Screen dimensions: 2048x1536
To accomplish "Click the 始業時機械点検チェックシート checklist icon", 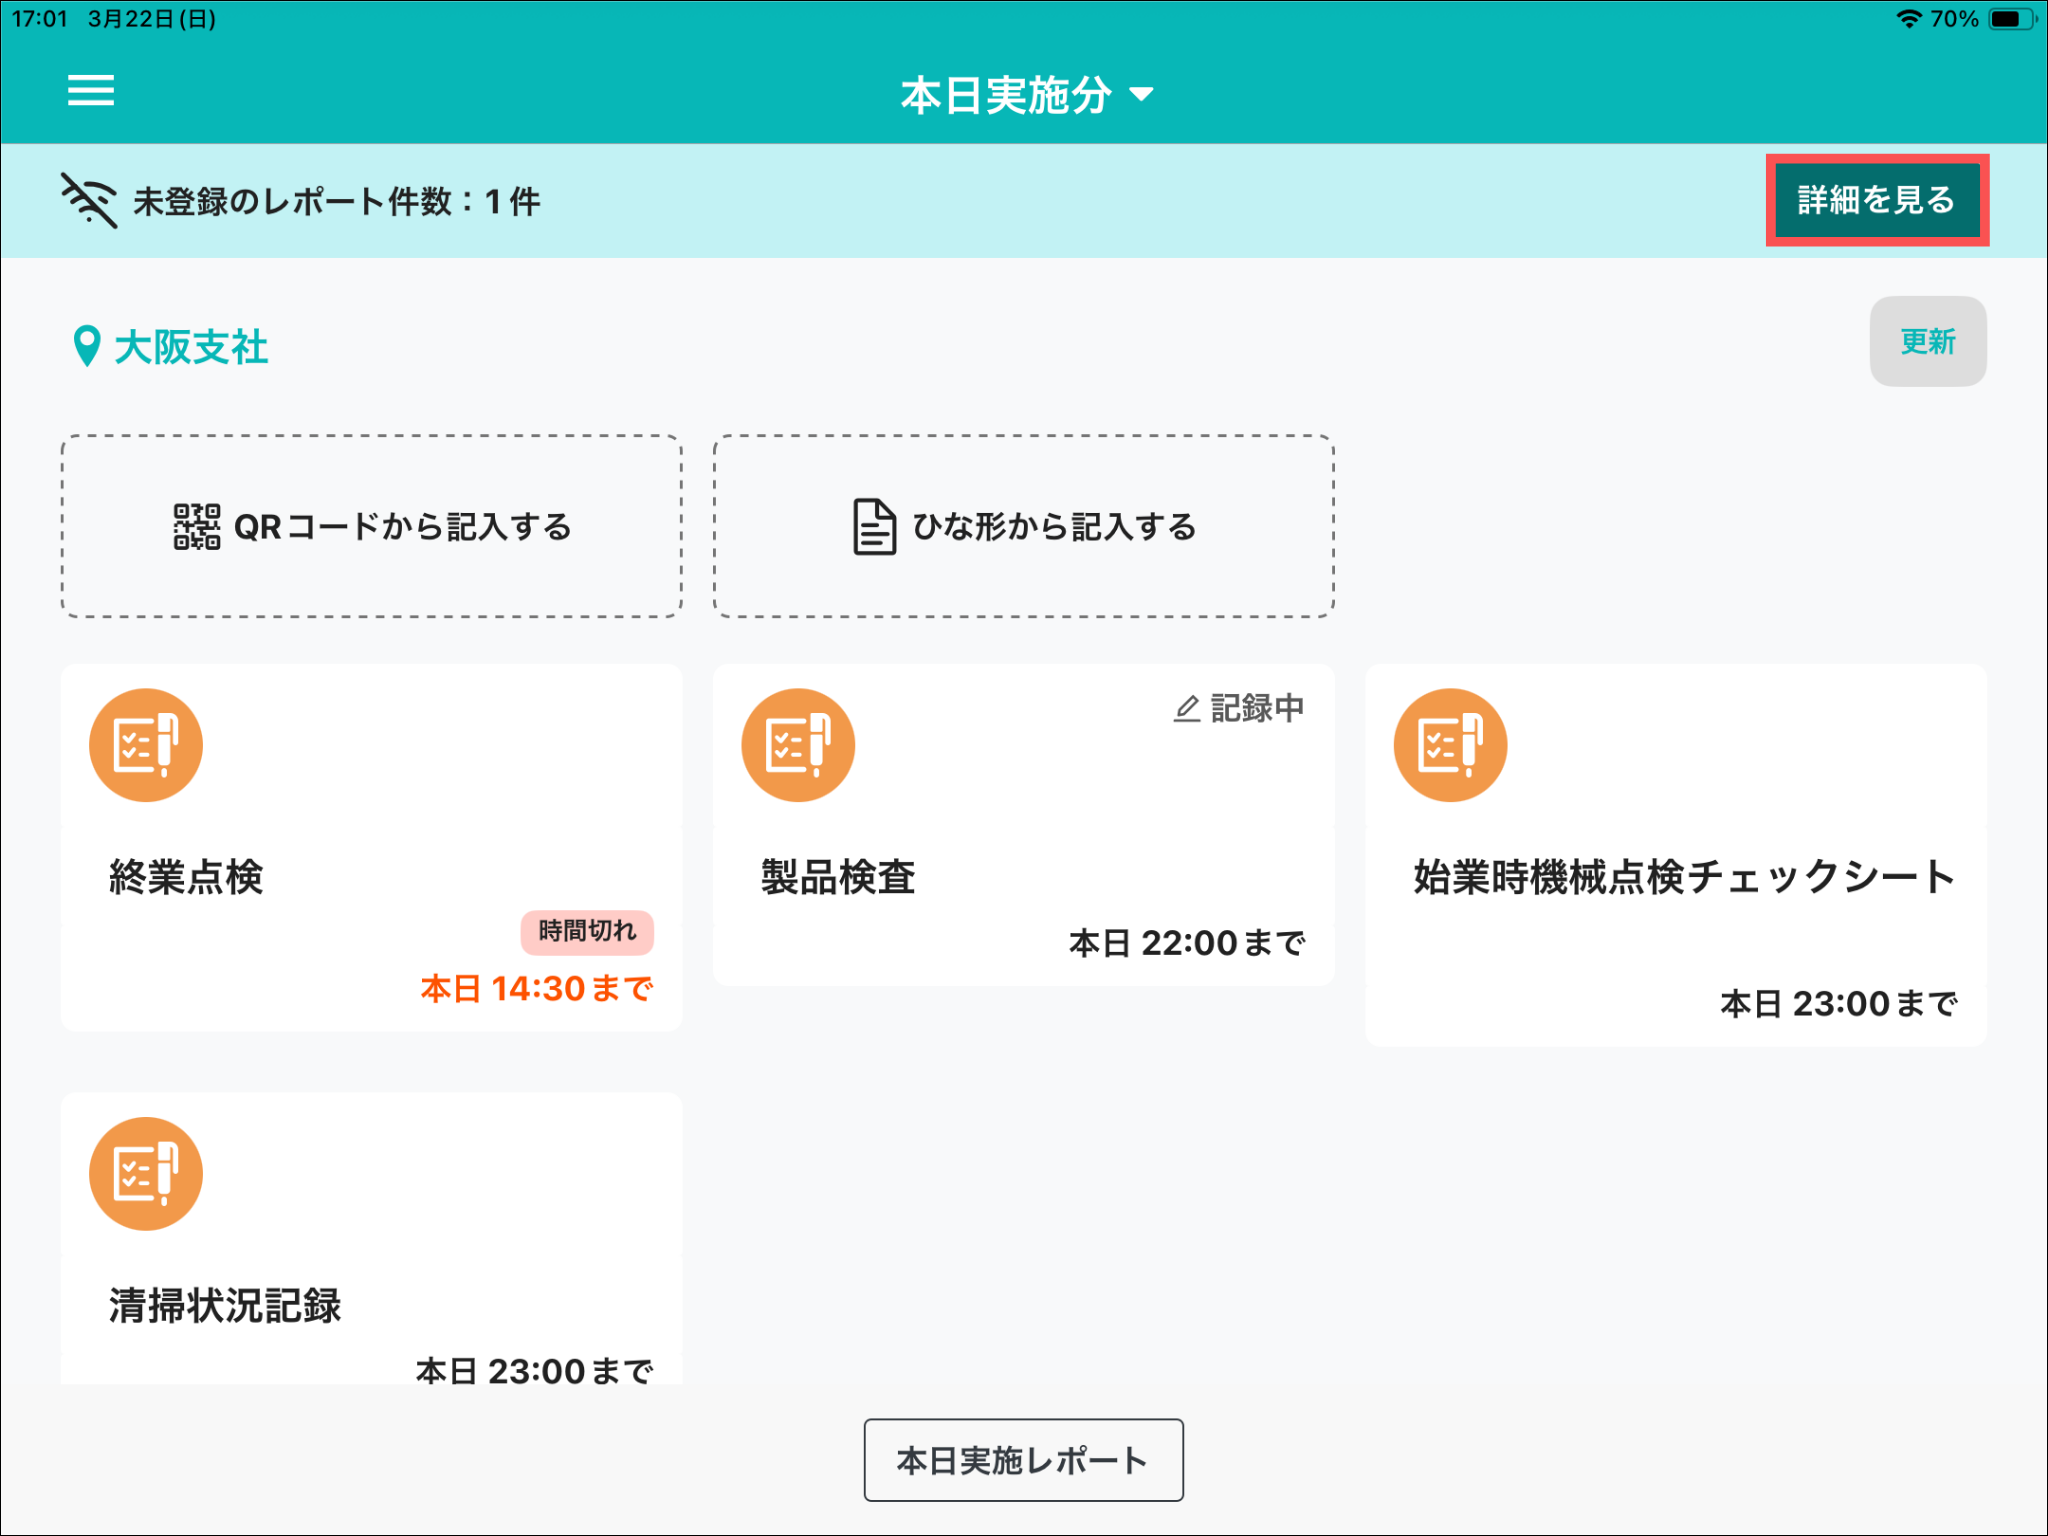I will (x=1450, y=745).
